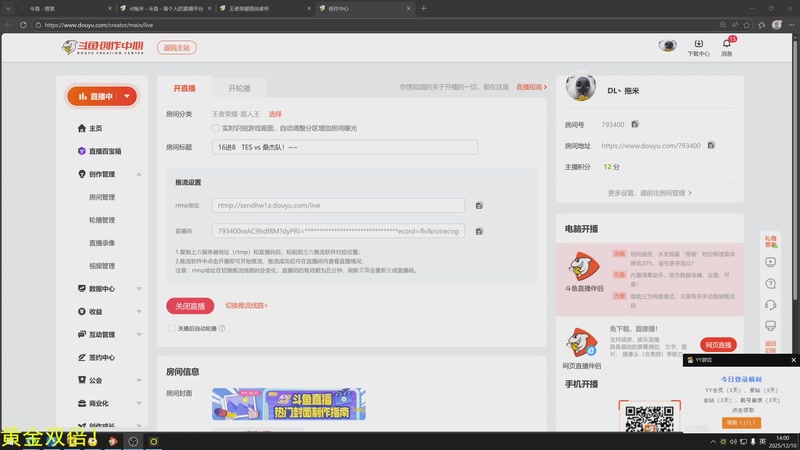
Task: Open 视频管理 in the sidebar
Action: (102, 266)
